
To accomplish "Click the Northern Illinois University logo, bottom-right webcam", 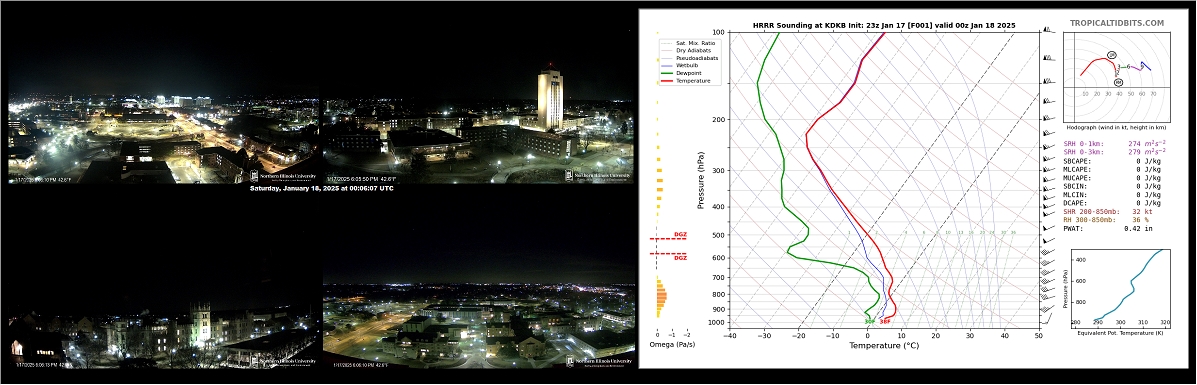I will tap(600, 361).
